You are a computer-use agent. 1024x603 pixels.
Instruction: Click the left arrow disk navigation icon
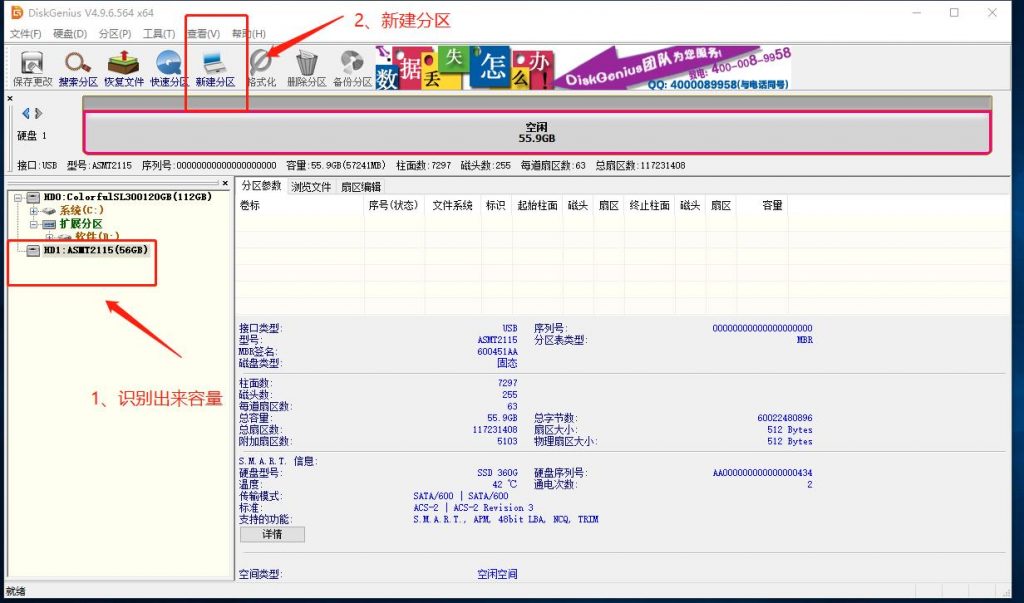tap(24, 112)
